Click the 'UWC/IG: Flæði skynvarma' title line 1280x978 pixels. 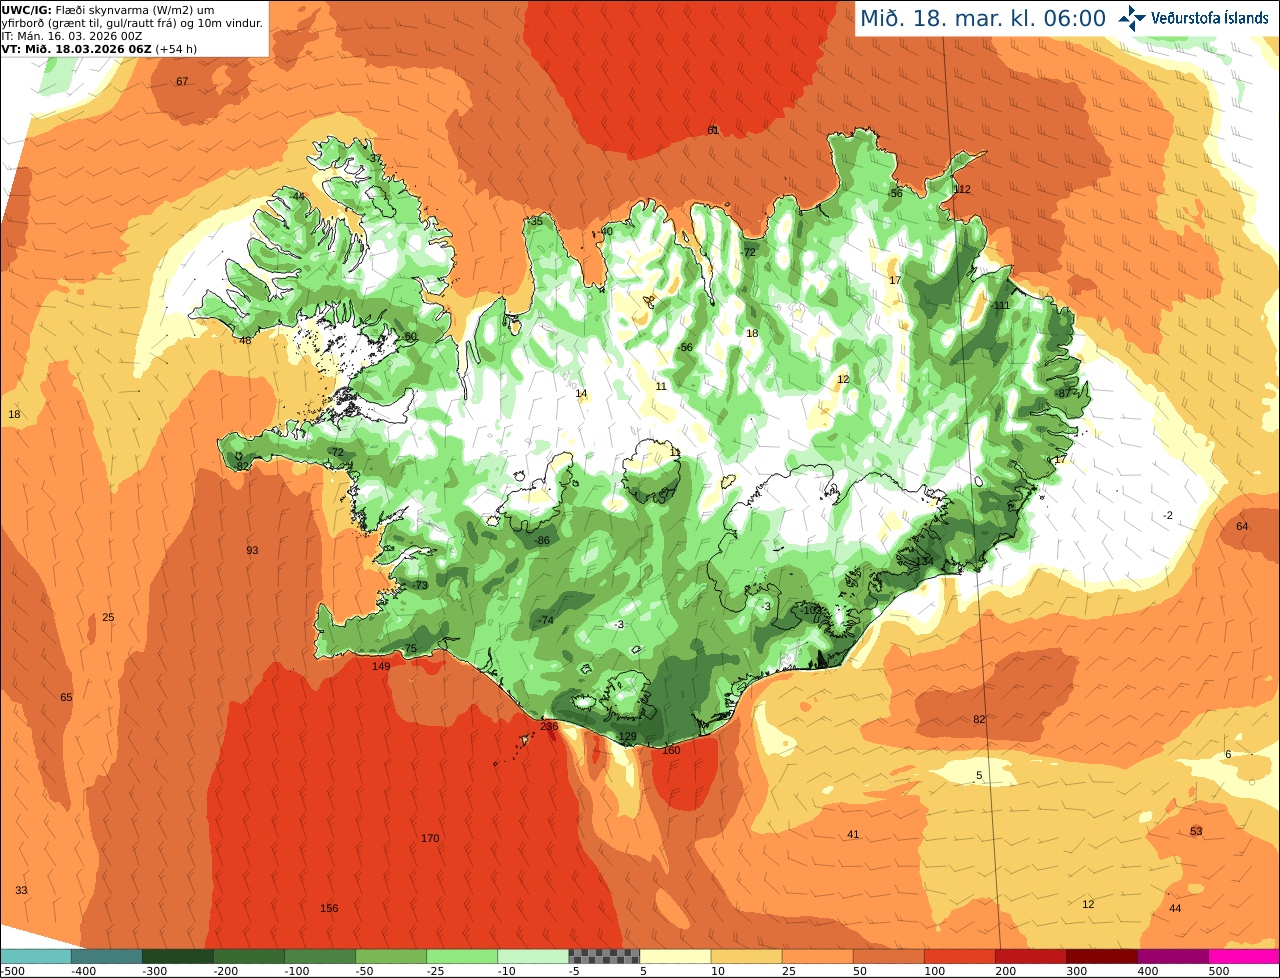click(x=107, y=9)
